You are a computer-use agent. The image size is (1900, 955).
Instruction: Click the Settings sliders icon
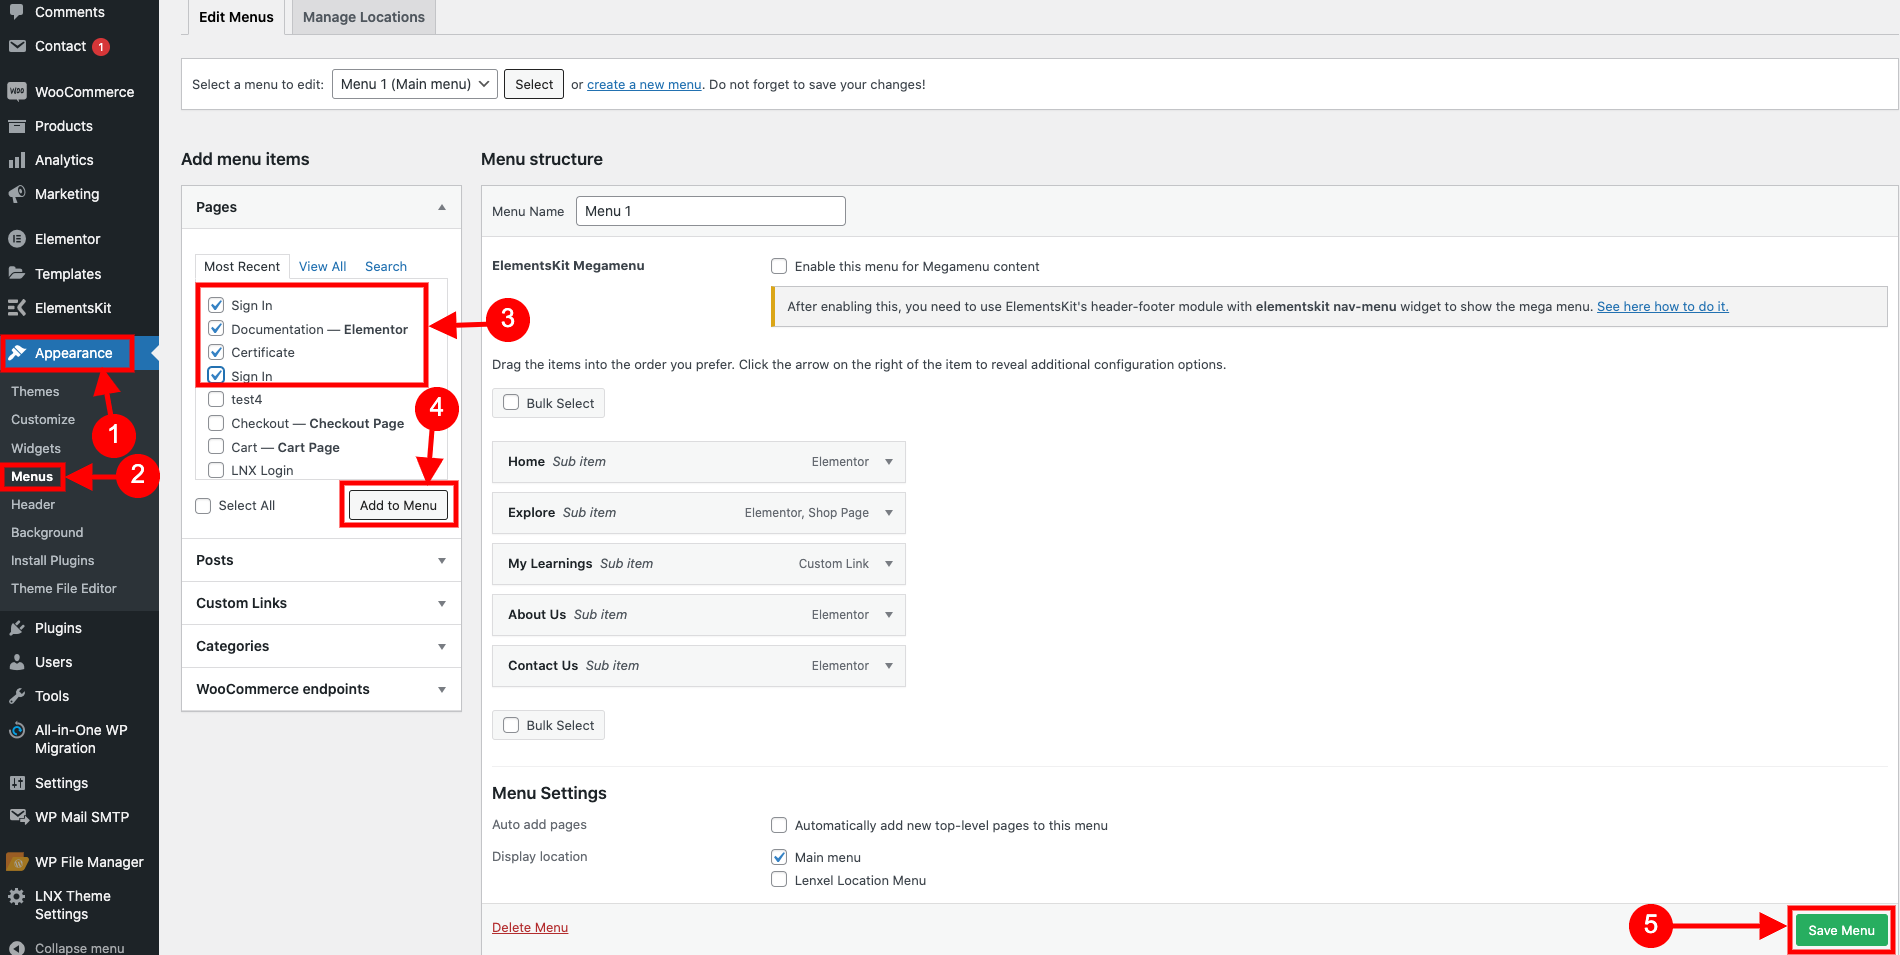17,783
